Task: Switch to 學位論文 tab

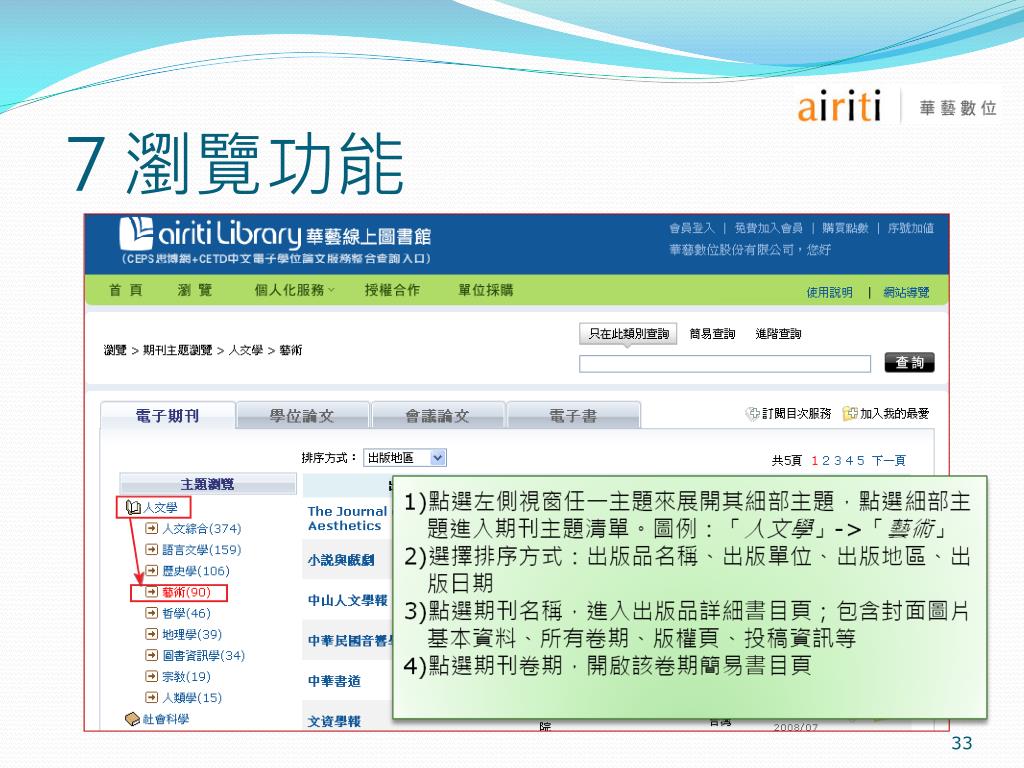Action: [x=302, y=415]
